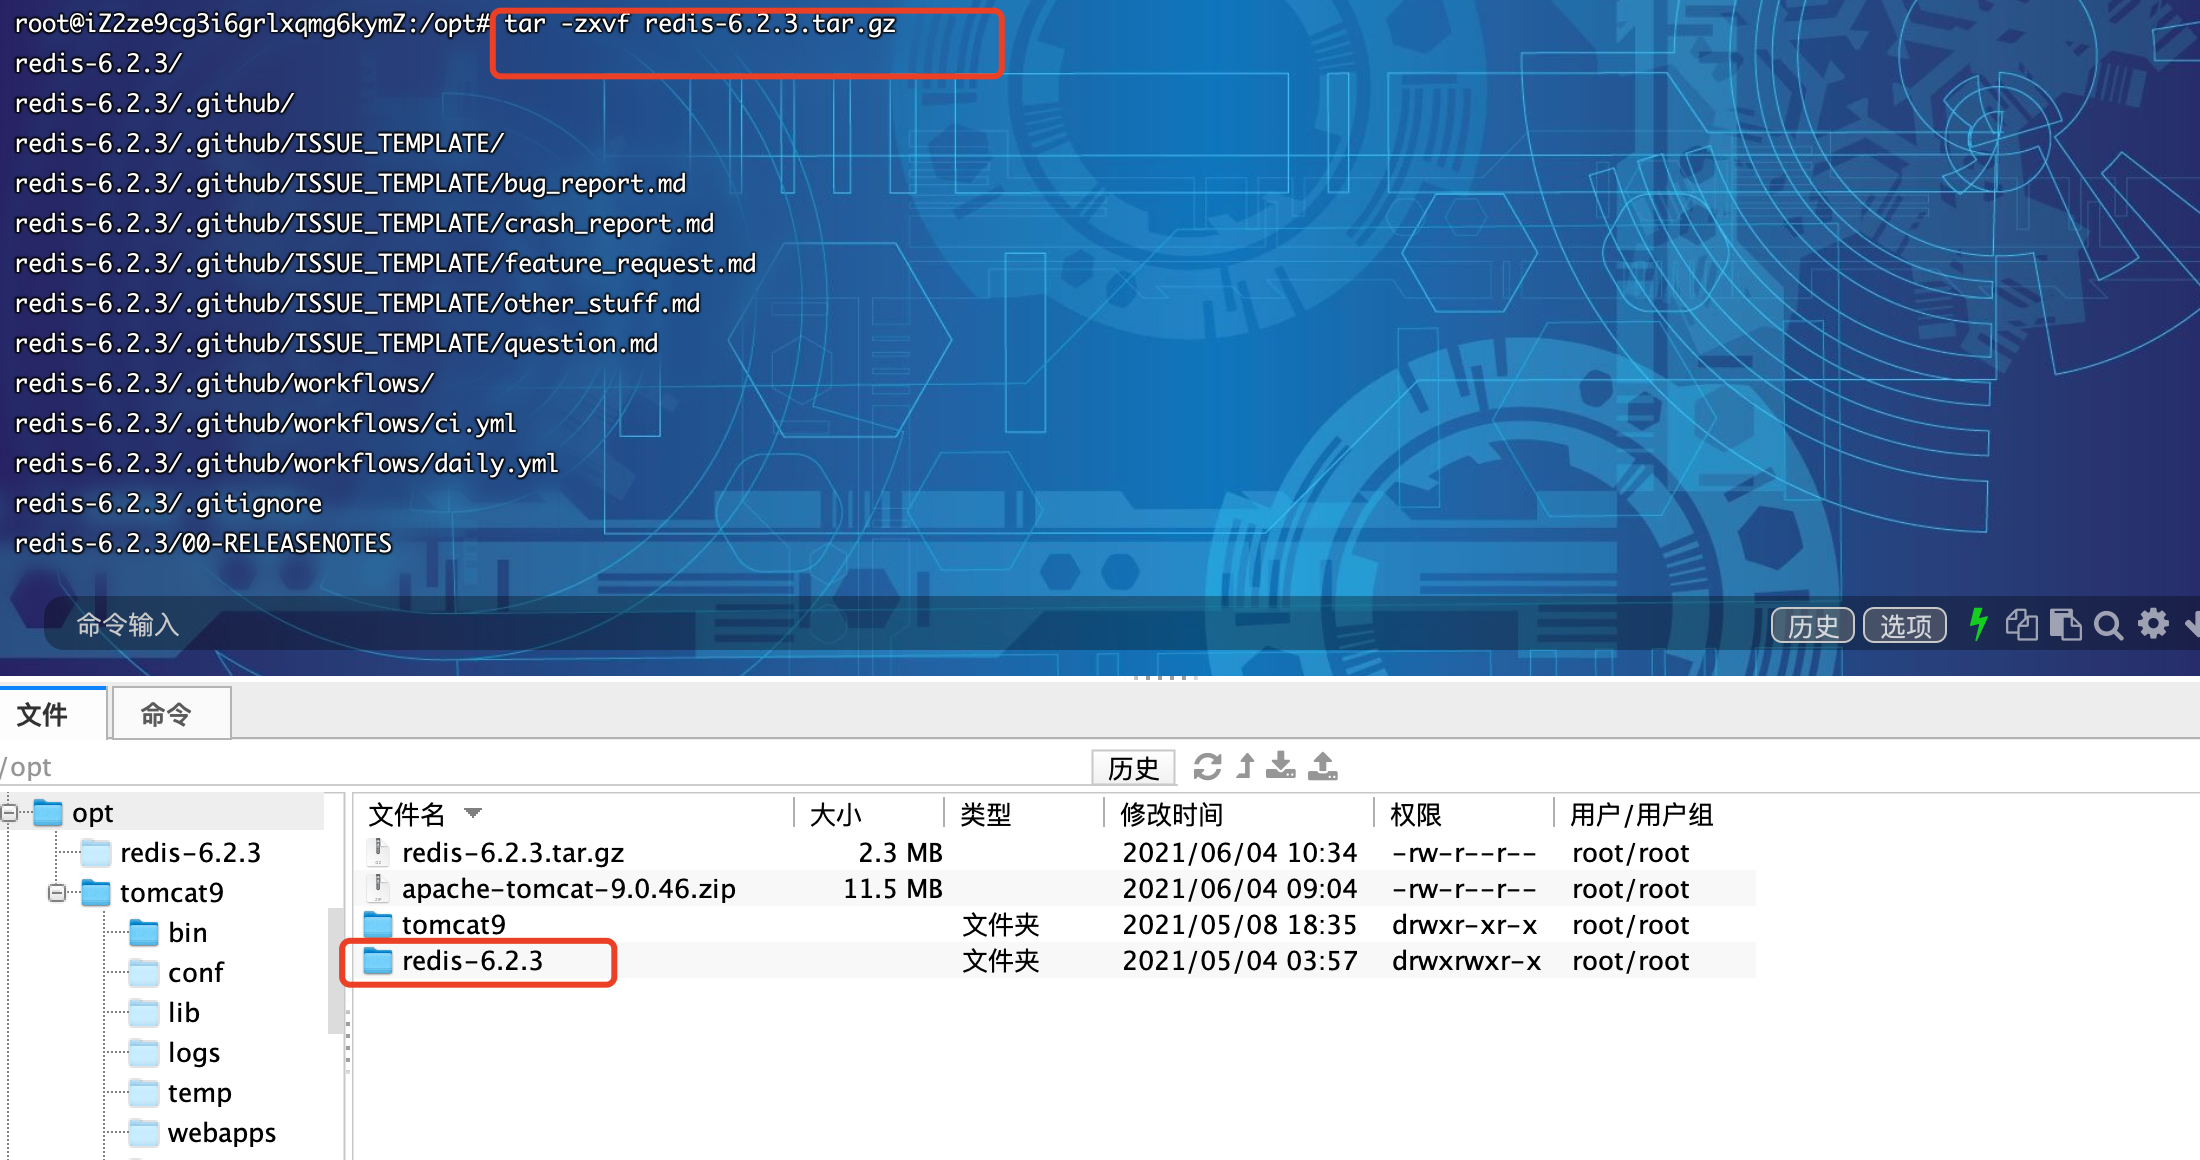Image resolution: width=2200 pixels, height=1160 pixels.
Task: Go to parent directory with up arrow
Action: click(x=1245, y=767)
